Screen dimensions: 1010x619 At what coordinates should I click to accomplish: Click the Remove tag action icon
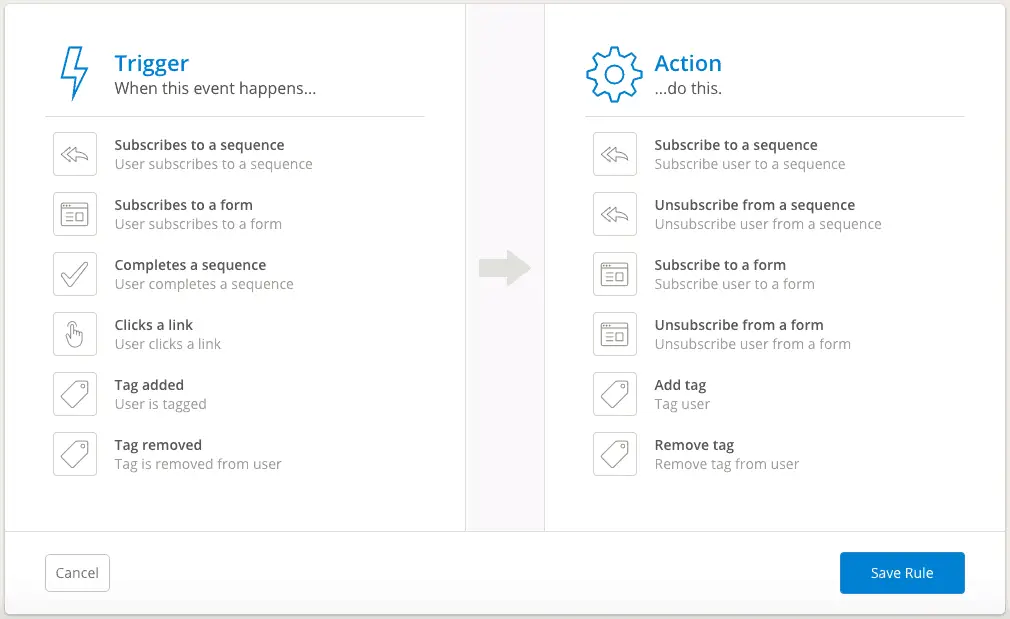point(615,453)
